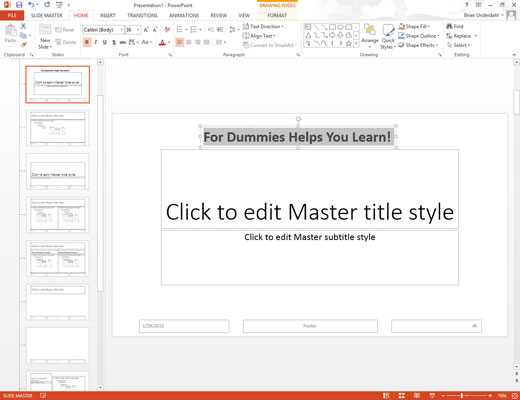This screenshot has width=520, height=400.
Task: Select the second layout thumbnail in slide pane
Action: point(58,128)
